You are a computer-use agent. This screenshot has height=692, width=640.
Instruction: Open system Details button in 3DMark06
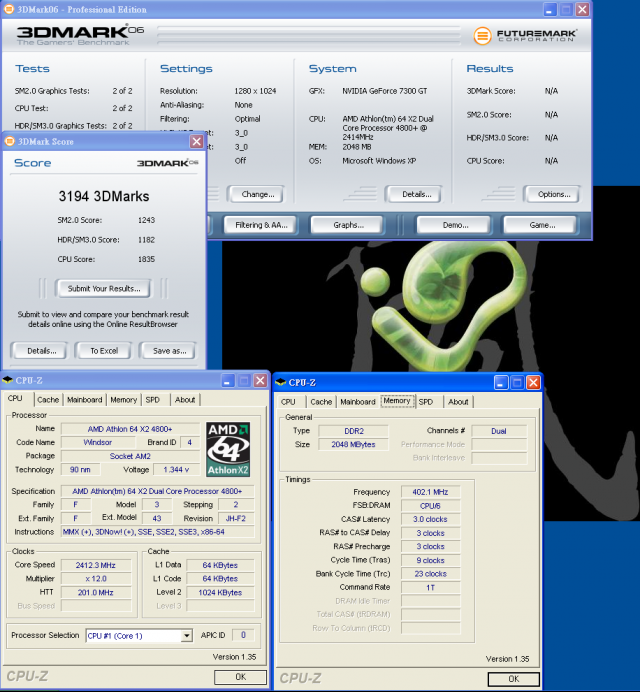[416, 194]
